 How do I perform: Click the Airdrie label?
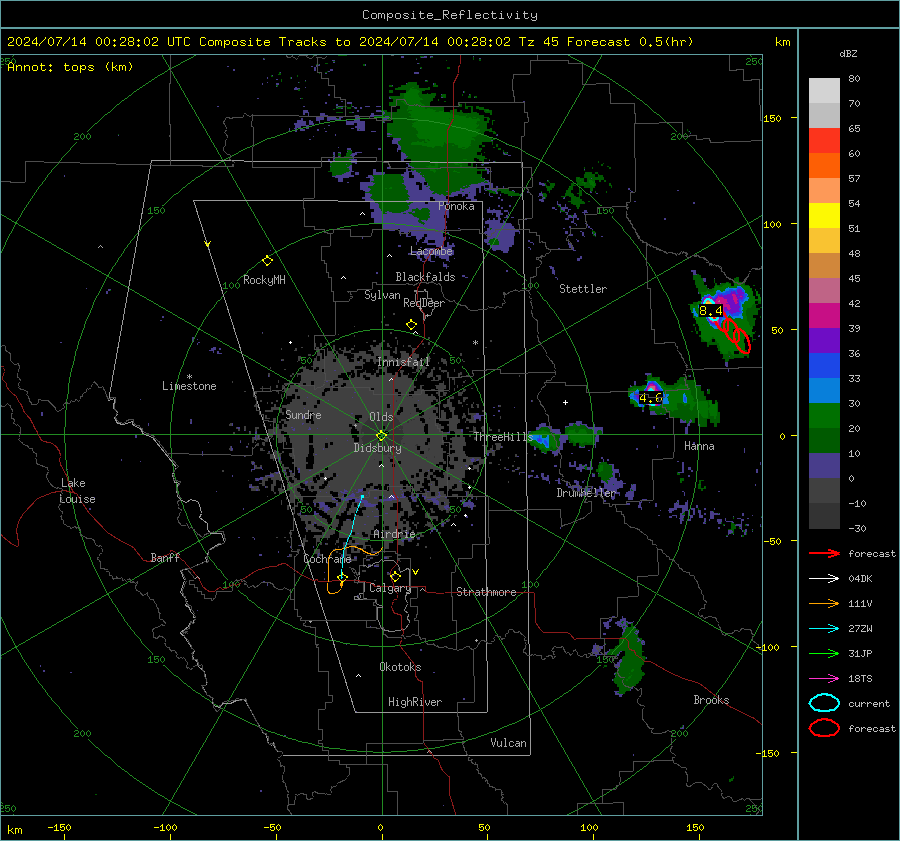click(x=394, y=534)
